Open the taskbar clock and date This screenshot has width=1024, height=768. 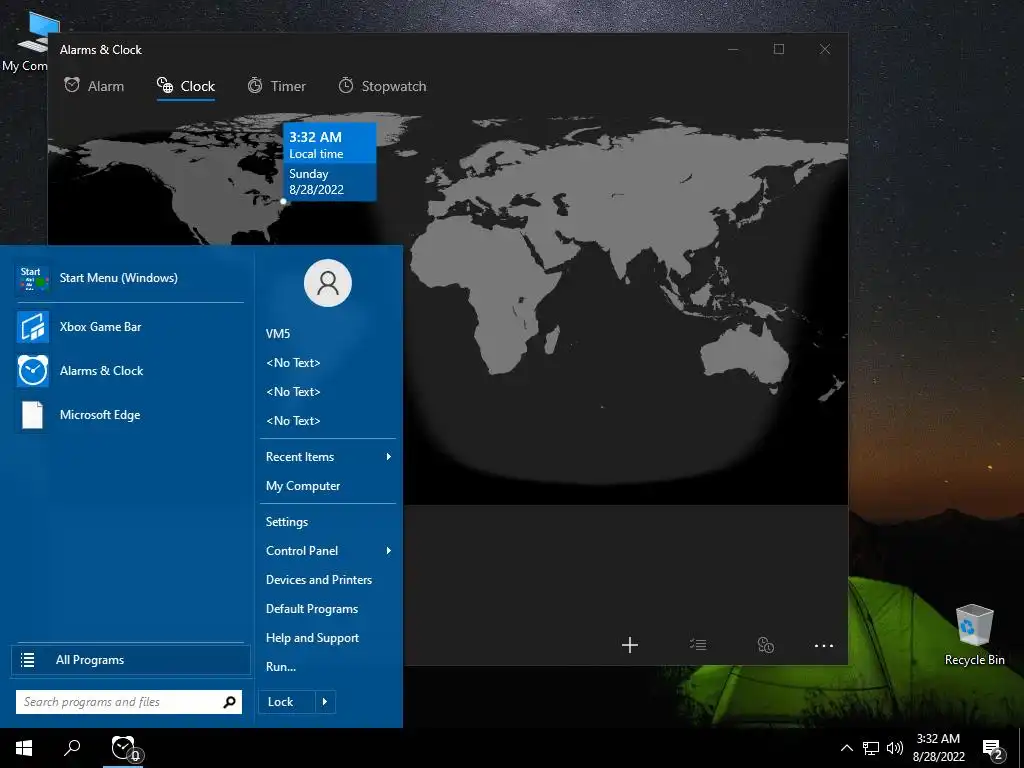pyautogui.click(x=938, y=748)
